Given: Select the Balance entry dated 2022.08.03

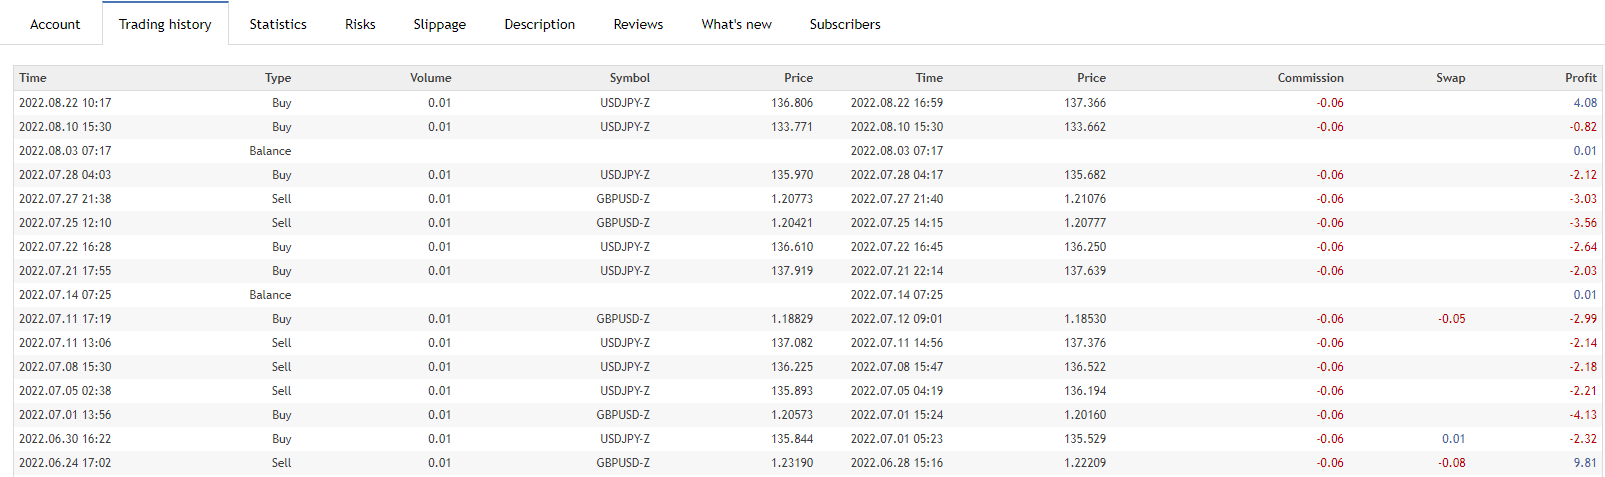Looking at the screenshot, I should (x=270, y=151).
